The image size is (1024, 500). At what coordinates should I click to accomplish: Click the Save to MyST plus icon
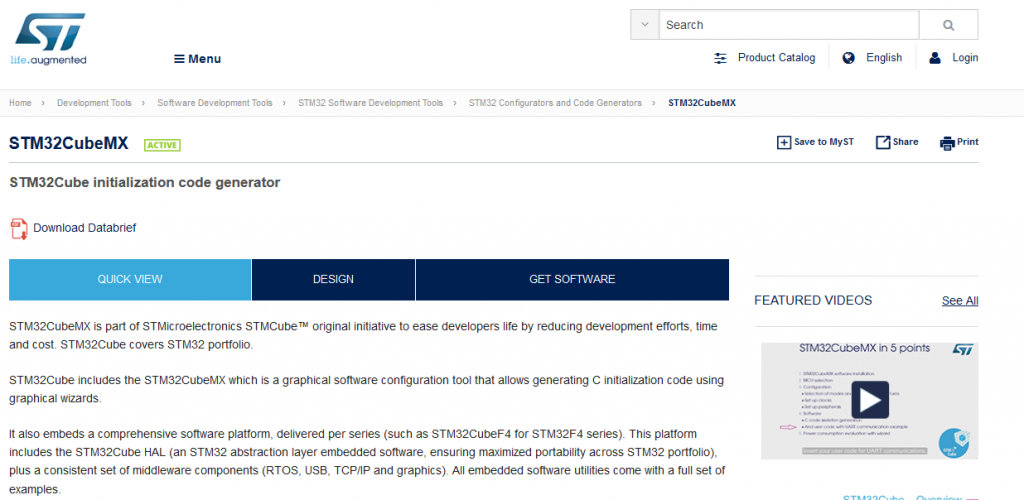point(783,142)
